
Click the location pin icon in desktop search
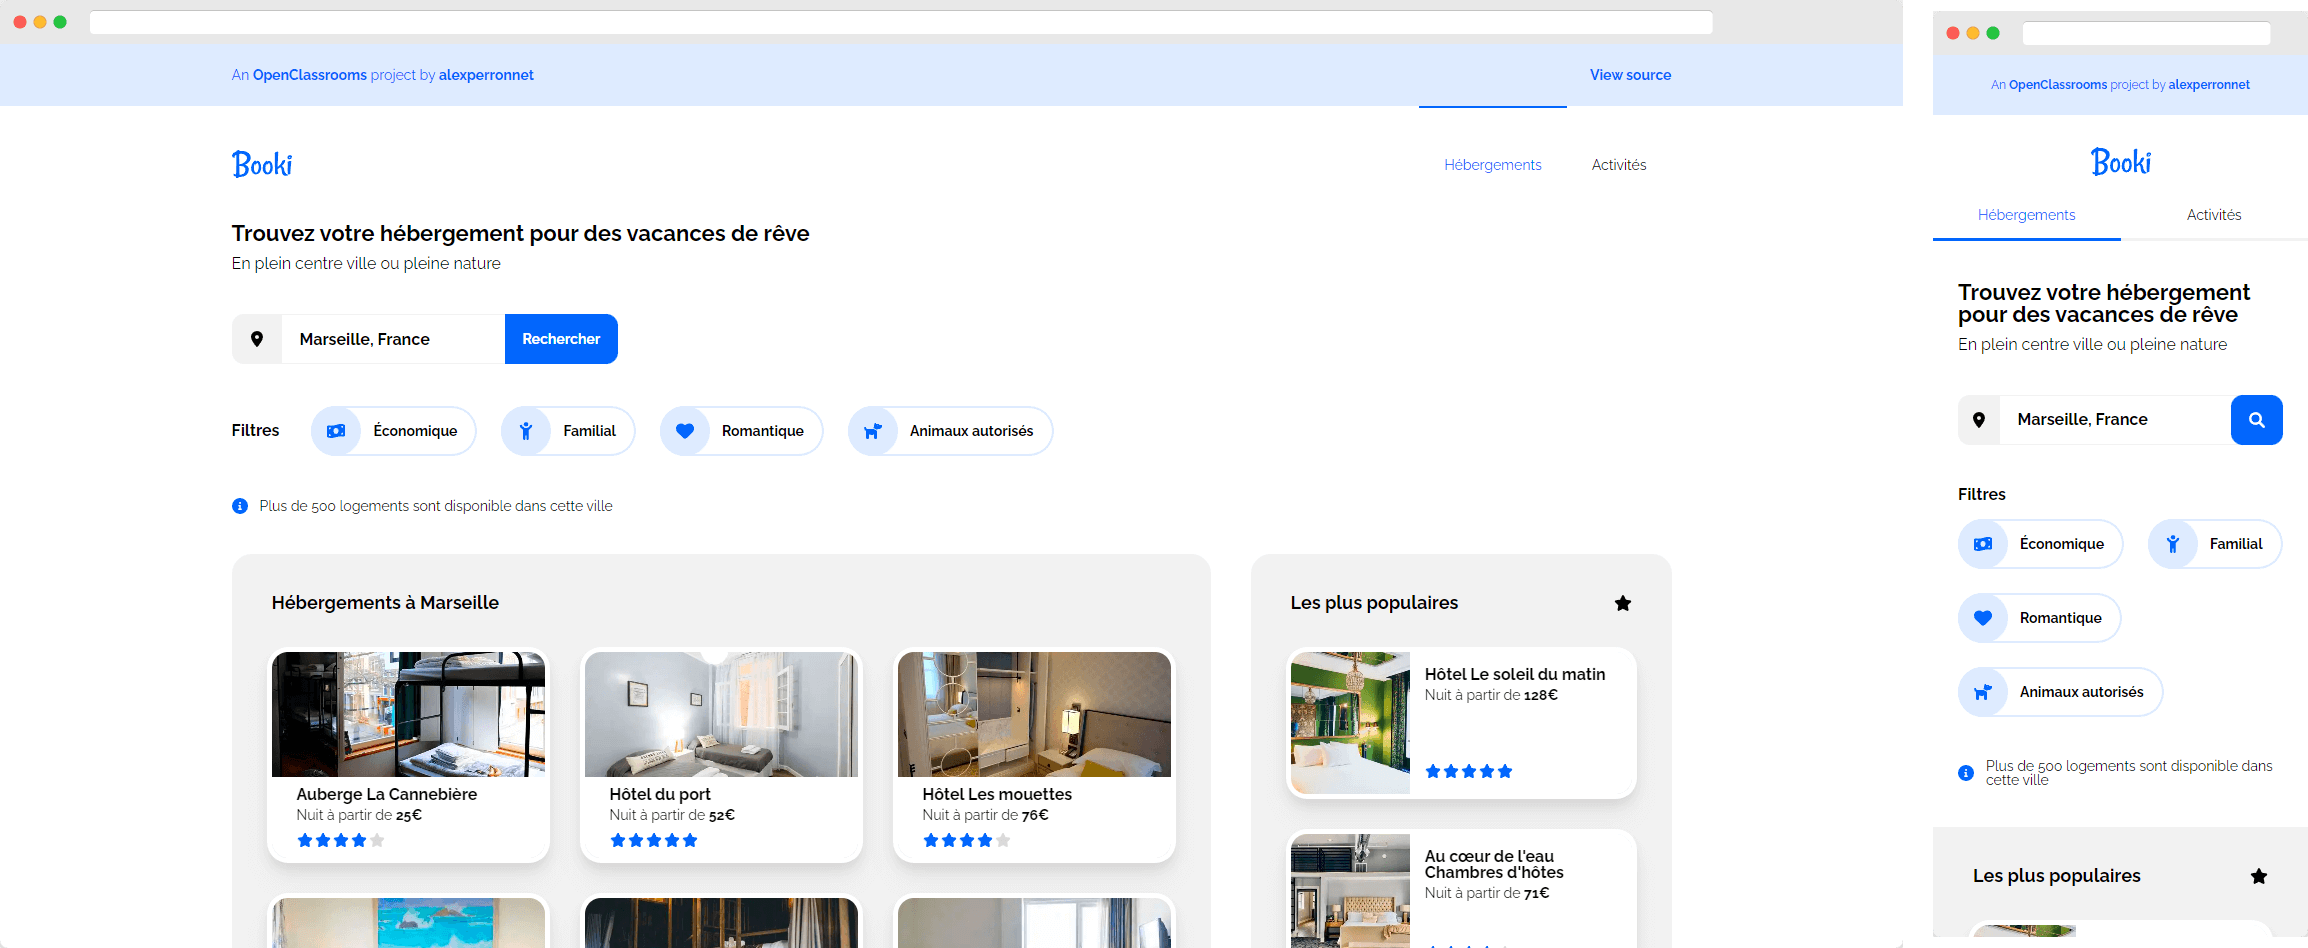(257, 339)
